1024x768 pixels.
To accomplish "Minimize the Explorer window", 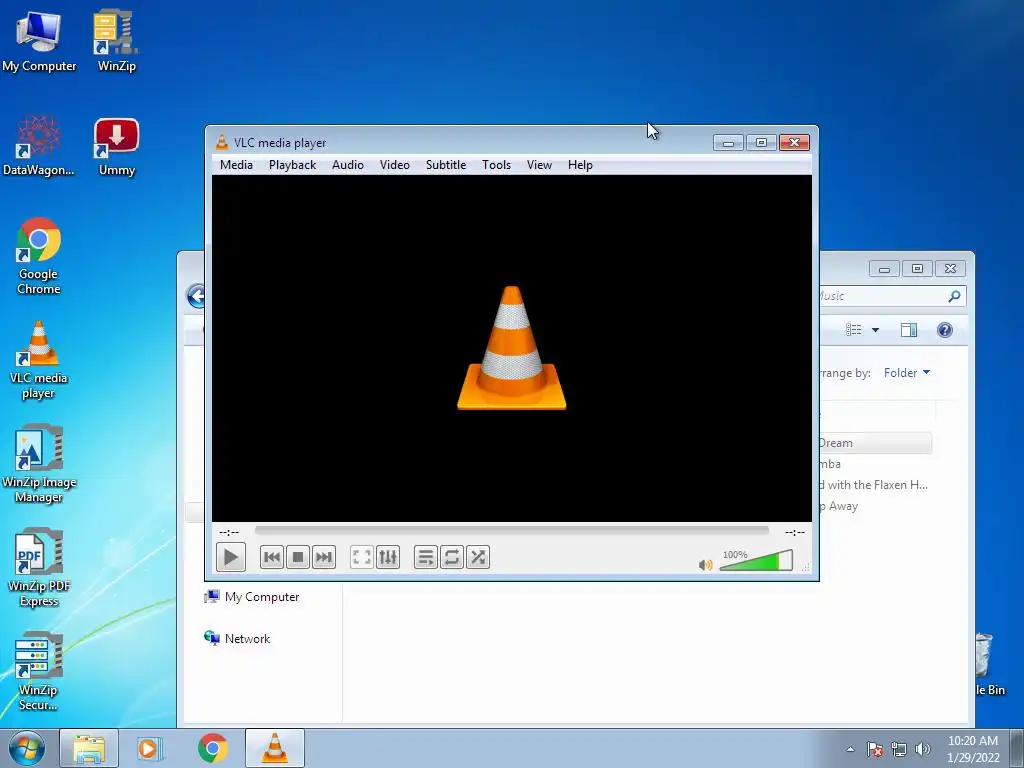I will (884, 268).
